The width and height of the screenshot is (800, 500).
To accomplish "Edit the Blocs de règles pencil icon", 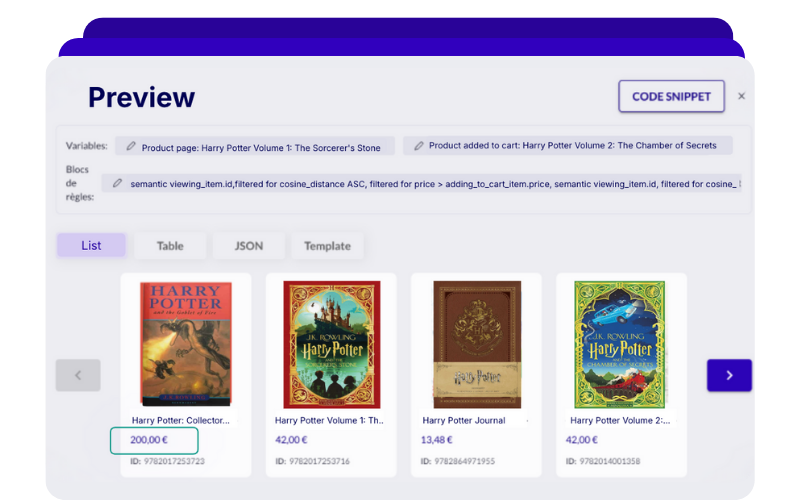I will click(x=117, y=183).
